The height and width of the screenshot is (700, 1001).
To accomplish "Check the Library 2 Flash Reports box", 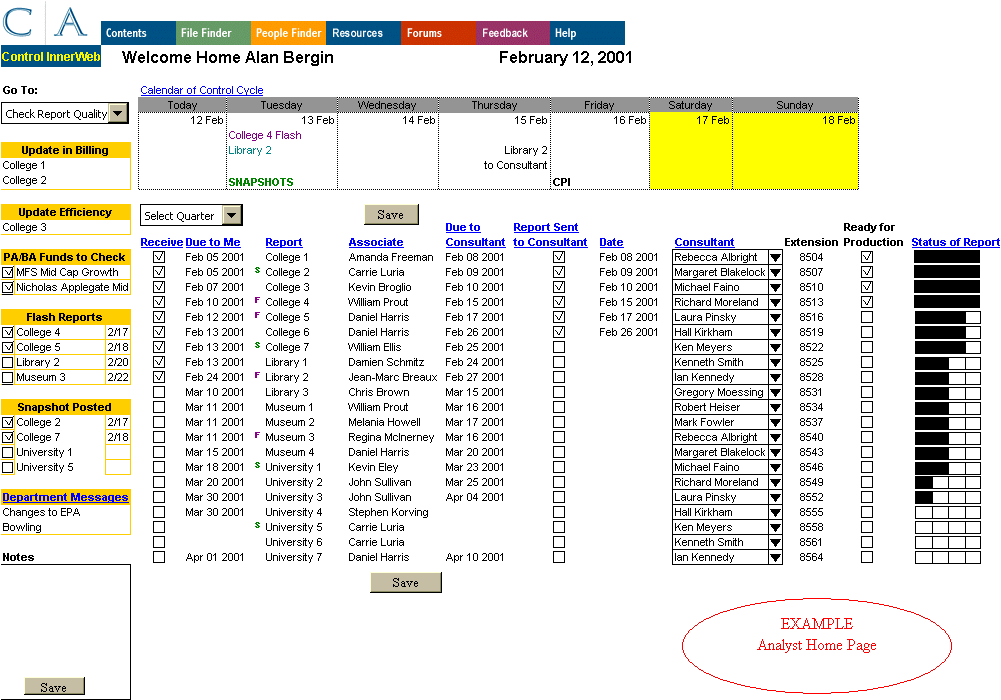I will pos(8,362).
